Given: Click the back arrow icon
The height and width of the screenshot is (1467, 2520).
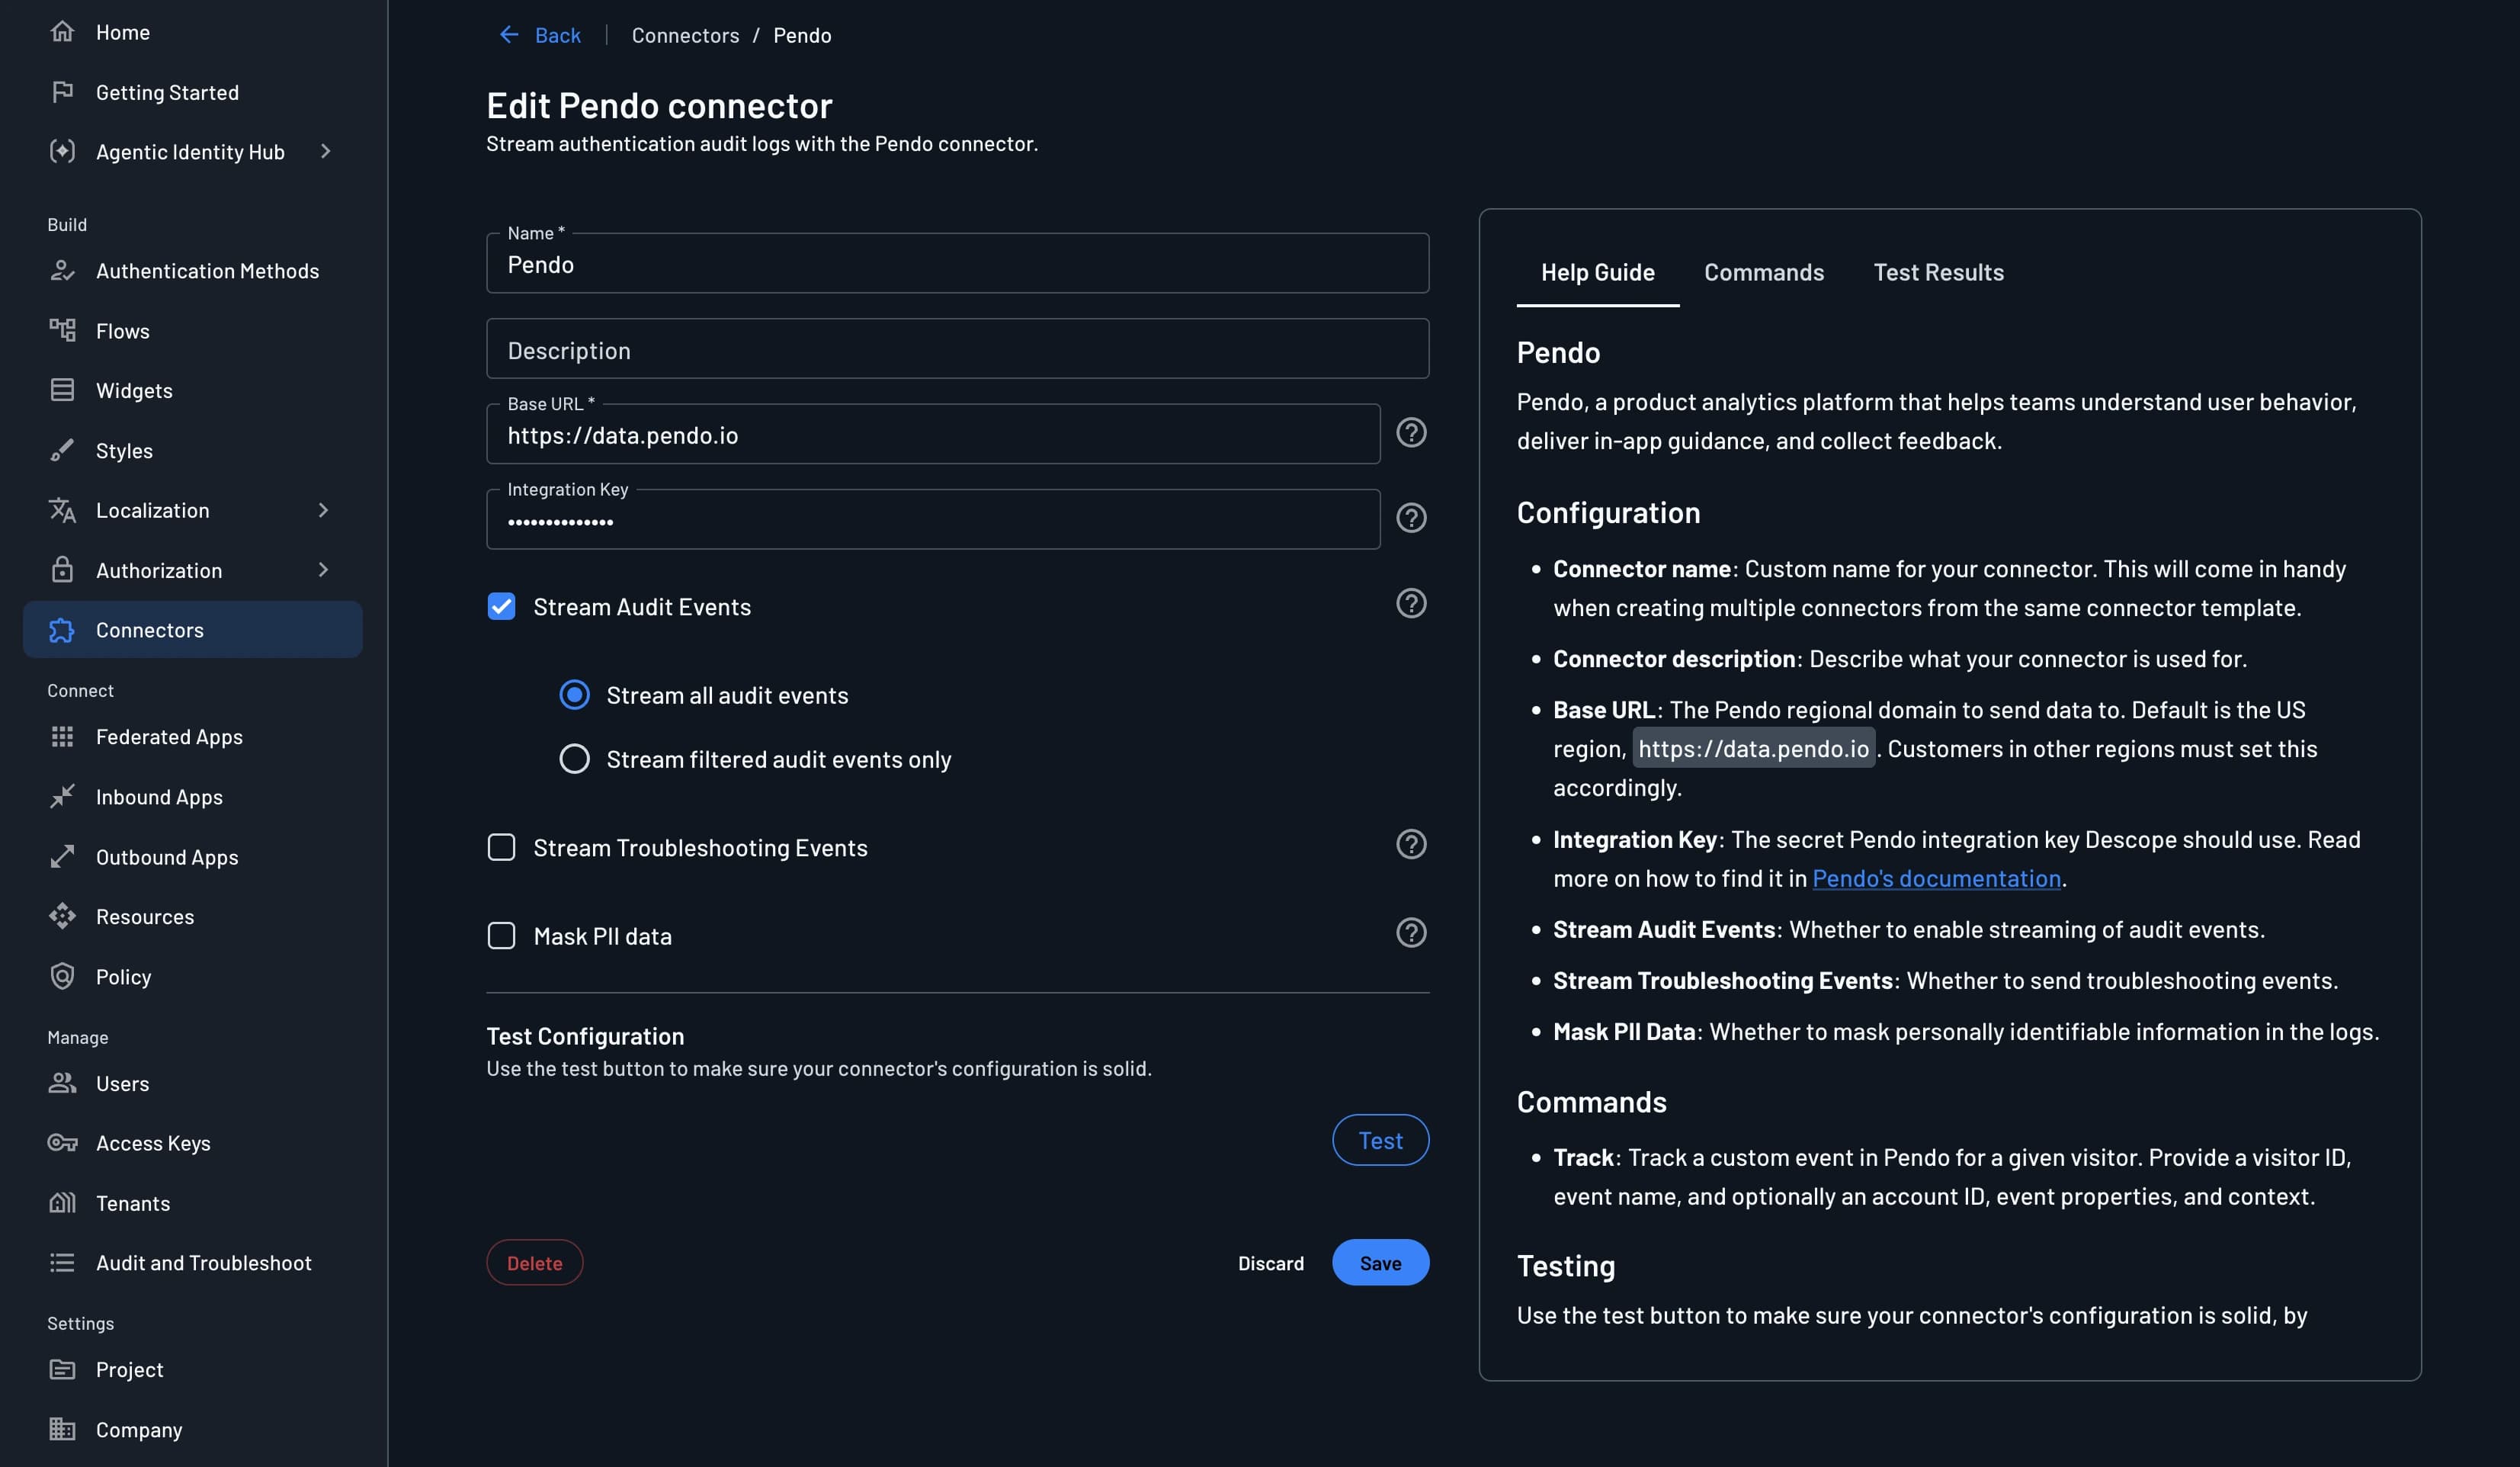Looking at the screenshot, I should point(509,35).
